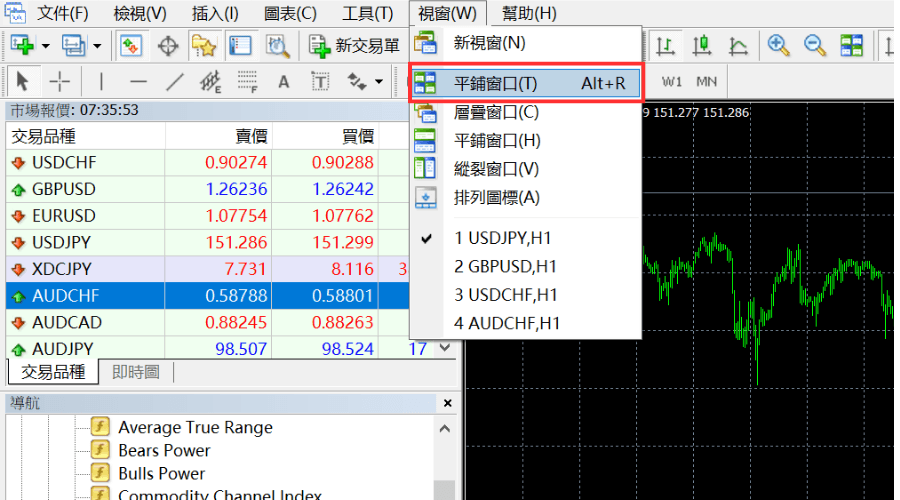The width and height of the screenshot is (900, 500).
Task: Open dropdown arrow next to profiles icon
Action: [x=97, y=46]
